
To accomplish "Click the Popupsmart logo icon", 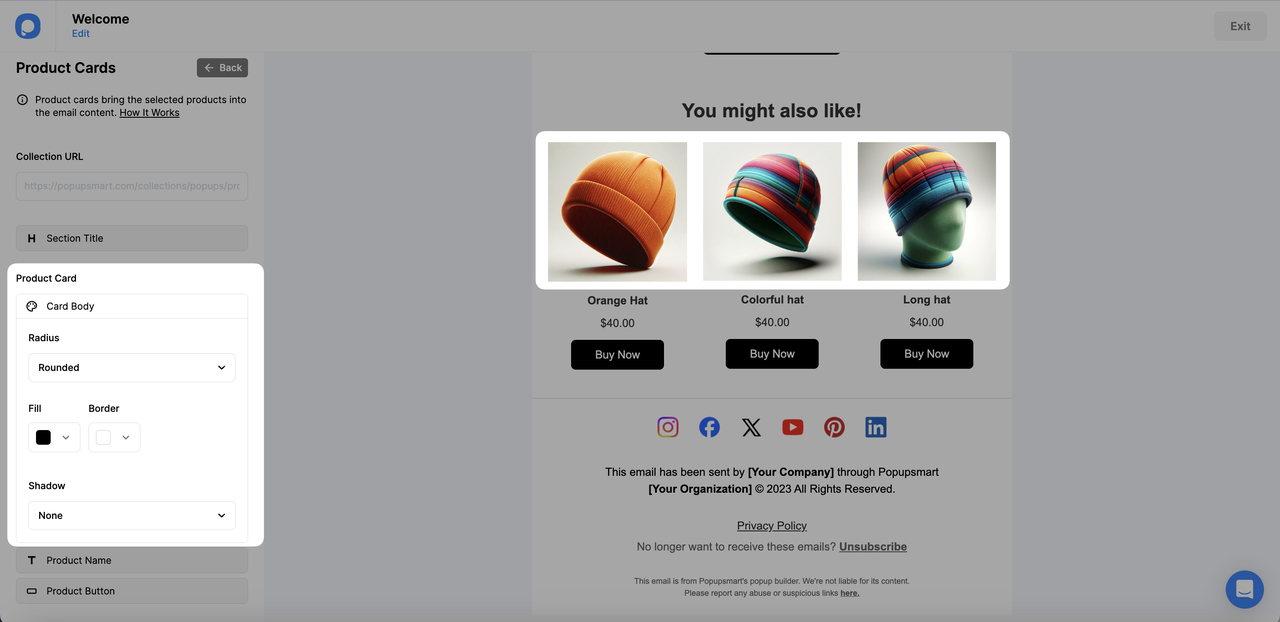I will click(x=28, y=26).
